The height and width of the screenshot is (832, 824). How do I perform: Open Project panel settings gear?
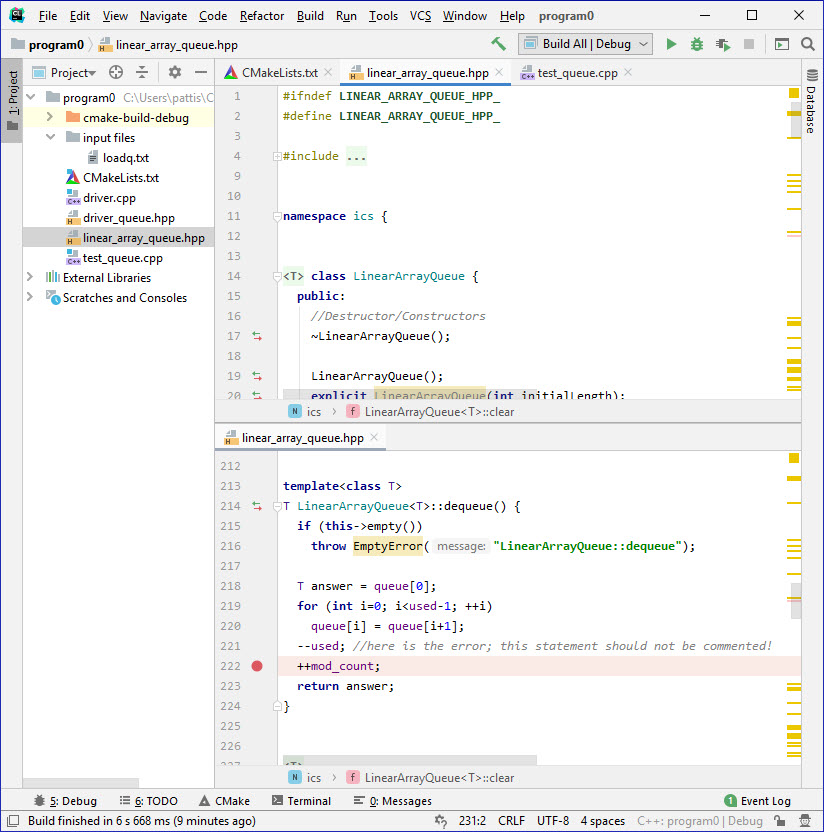click(x=175, y=72)
